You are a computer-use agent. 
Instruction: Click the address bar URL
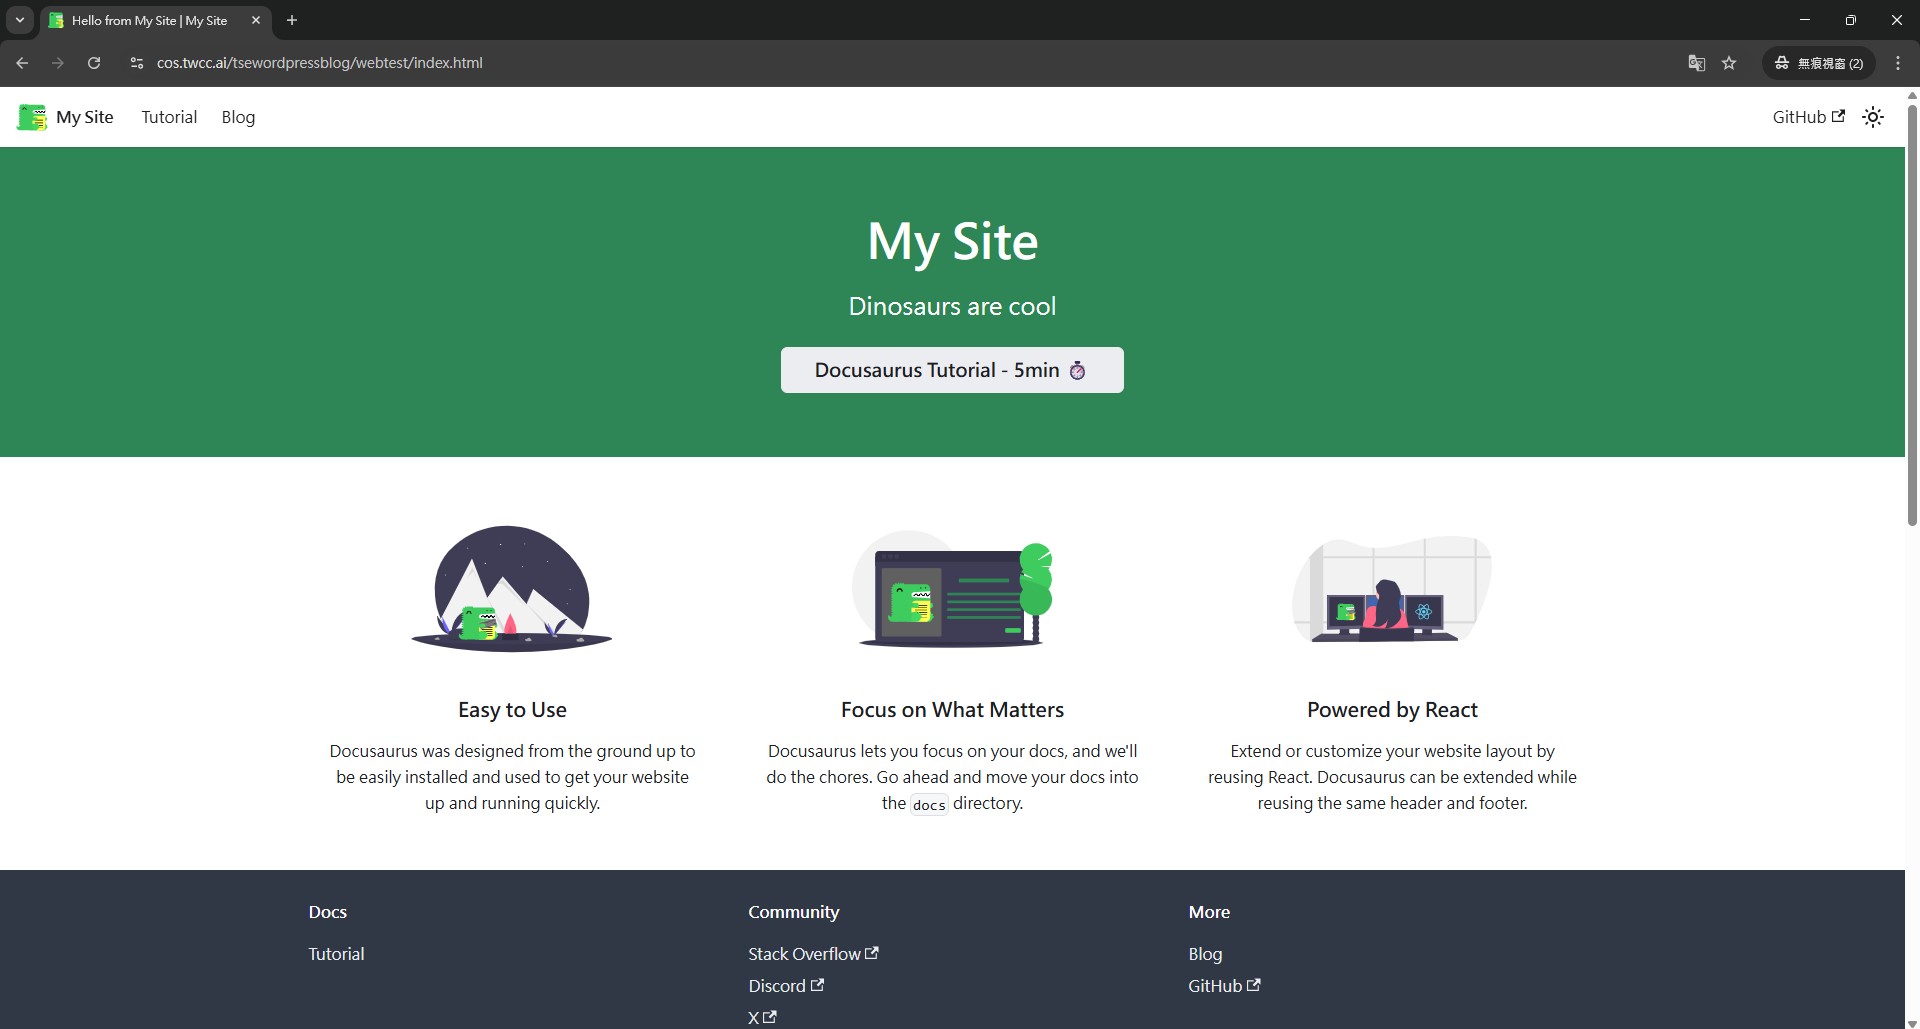coord(319,63)
